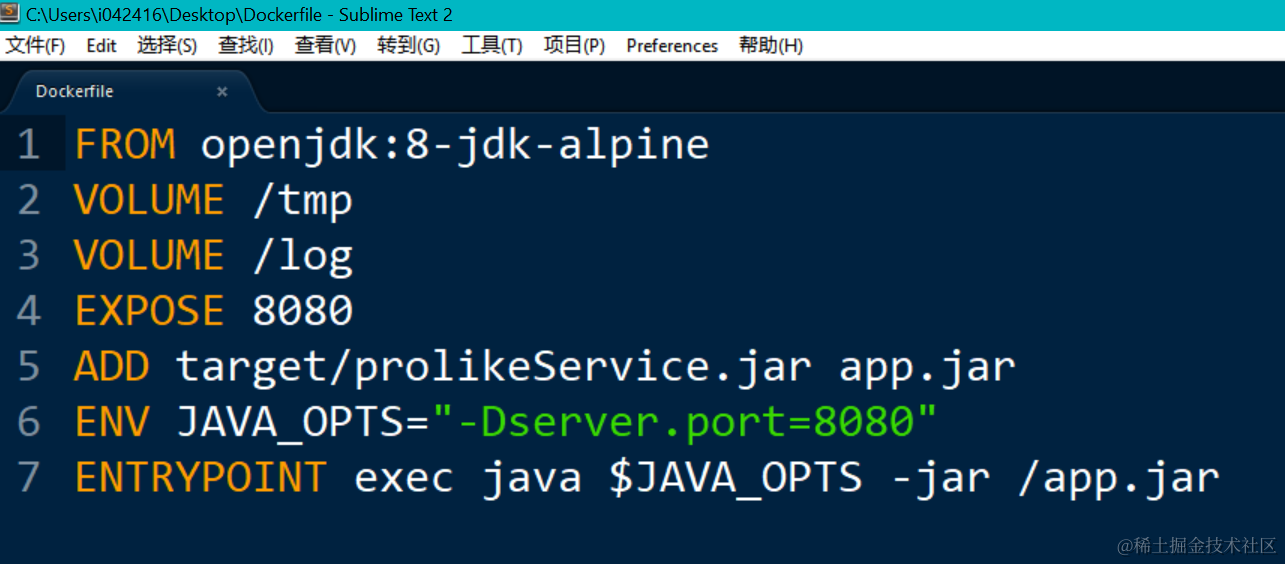Click app.jar on the ADD line
This screenshot has width=1285, height=564.
pyautogui.click(x=927, y=369)
